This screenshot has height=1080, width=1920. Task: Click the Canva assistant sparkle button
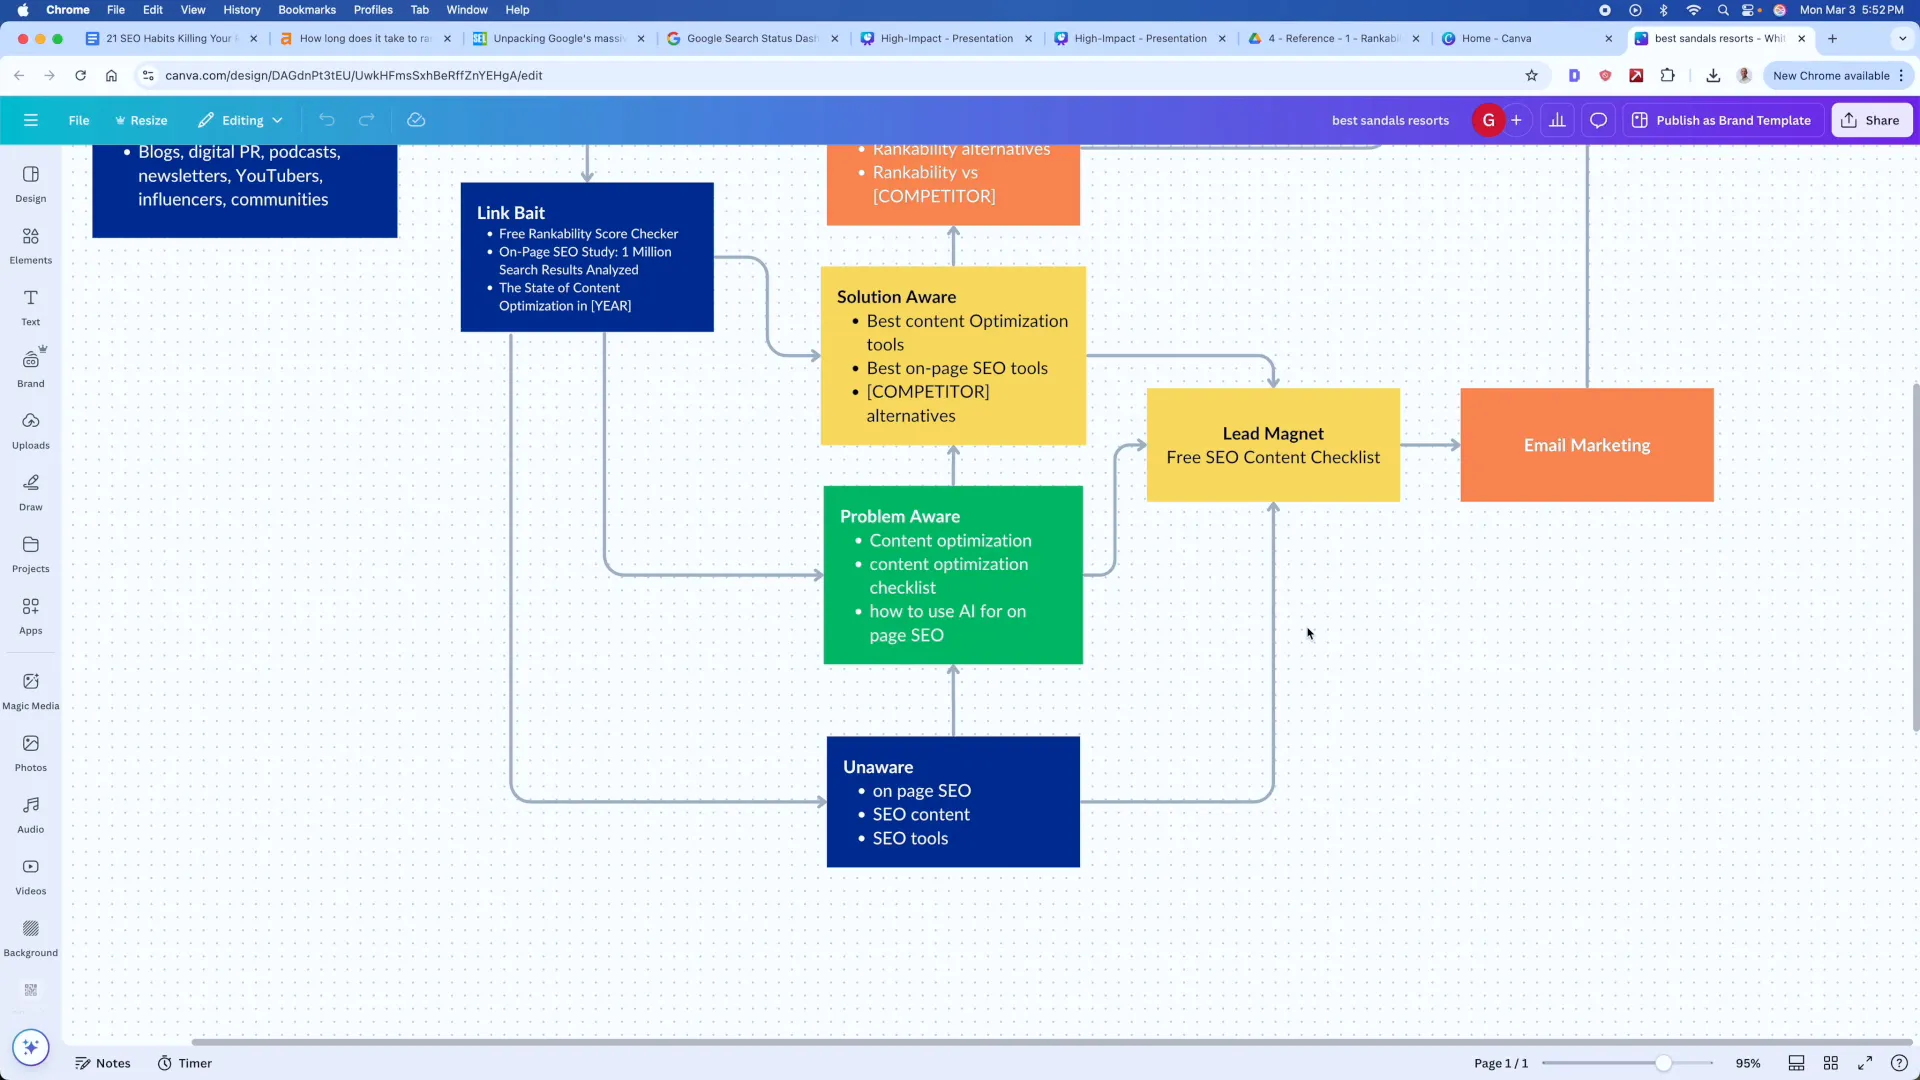pos(30,1047)
